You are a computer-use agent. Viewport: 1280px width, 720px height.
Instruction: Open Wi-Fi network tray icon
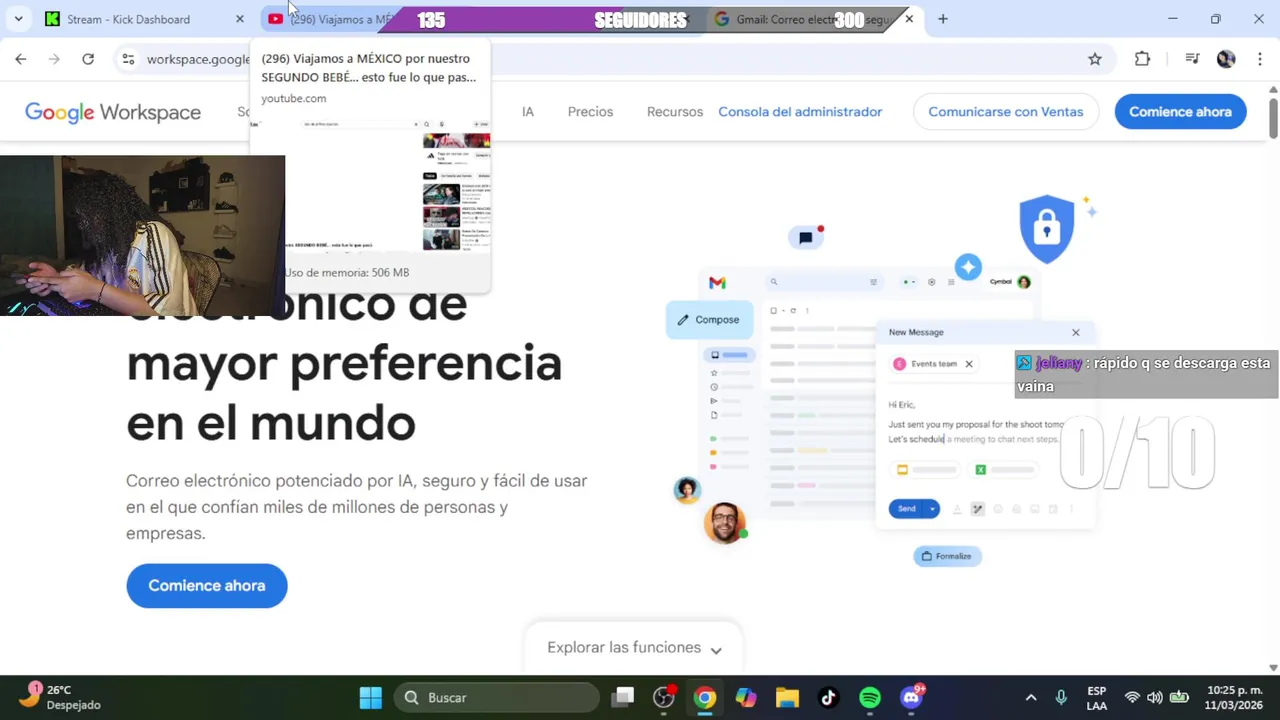(x=1132, y=698)
